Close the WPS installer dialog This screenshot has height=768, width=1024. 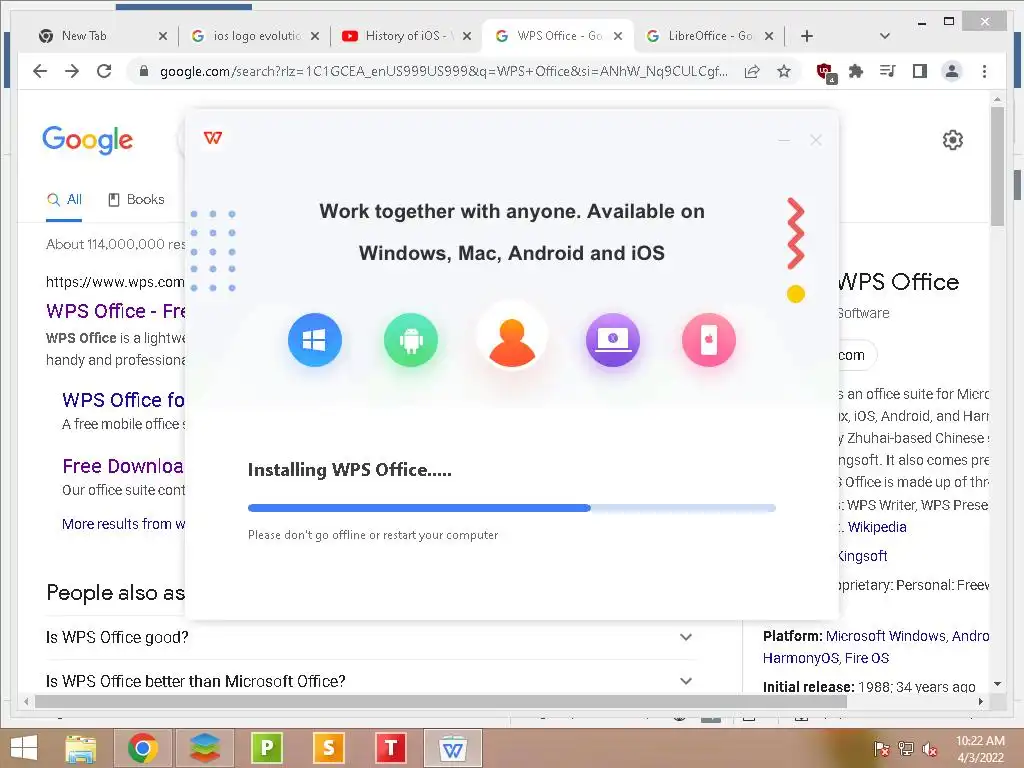click(x=816, y=140)
